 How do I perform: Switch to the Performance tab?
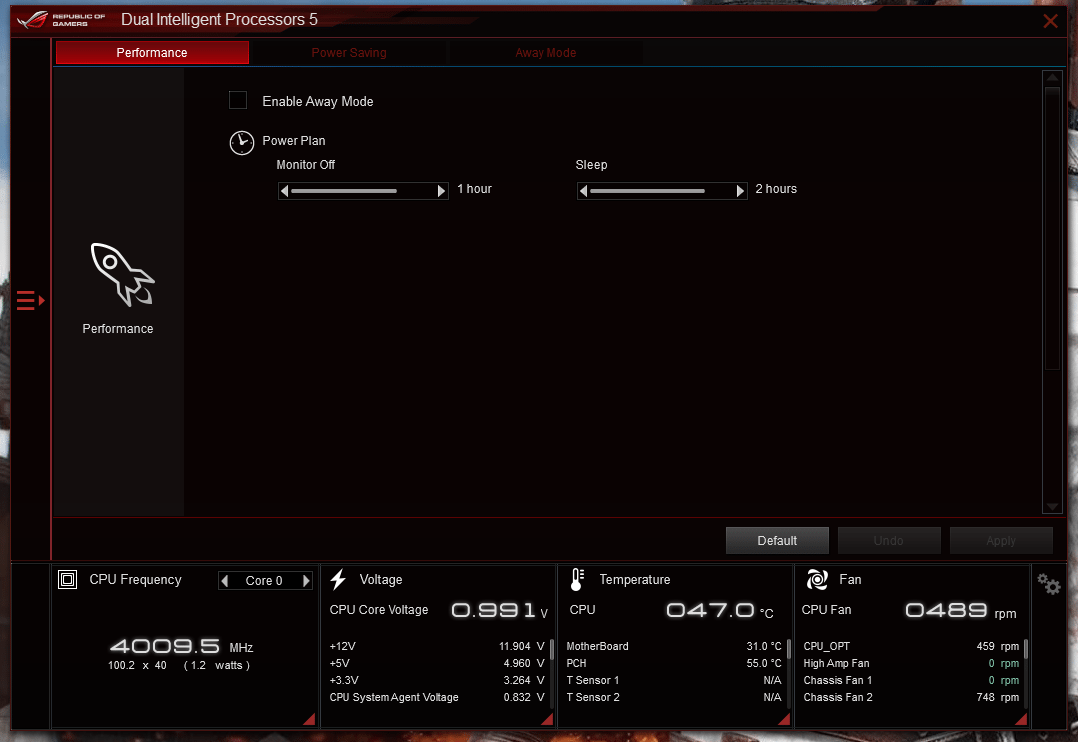pos(152,53)
